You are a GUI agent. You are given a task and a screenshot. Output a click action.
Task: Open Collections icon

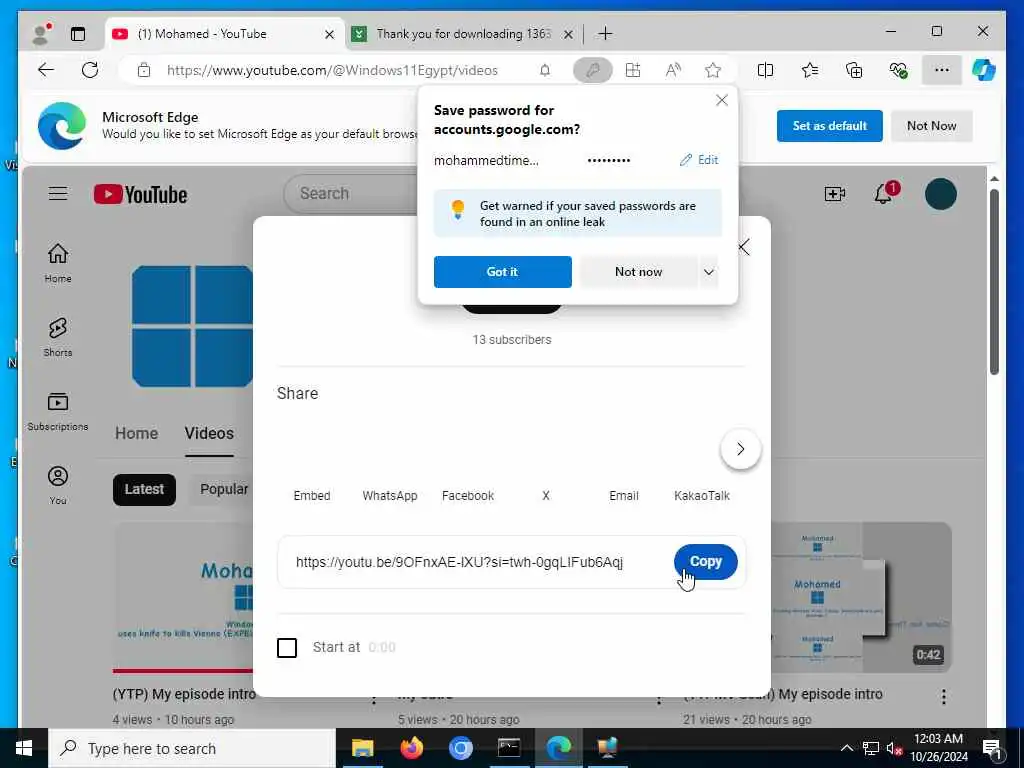point(854,70)
